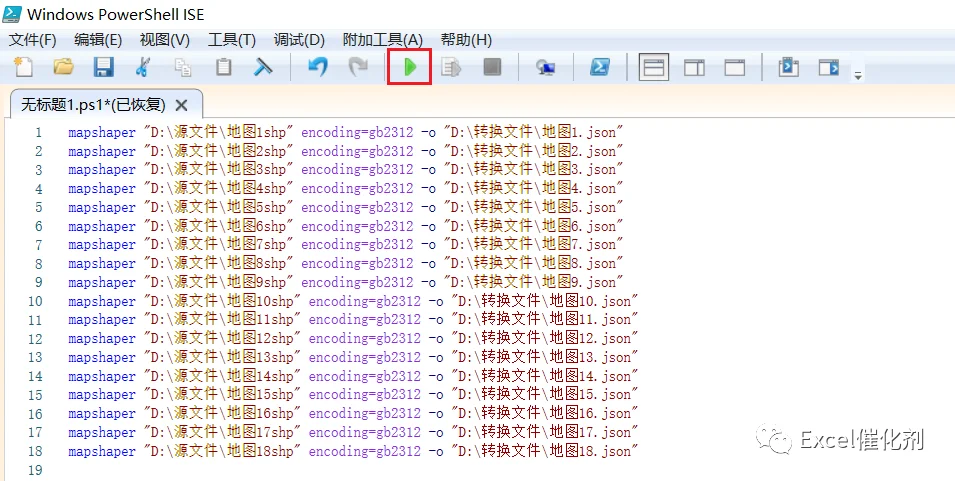Viewport: 955px width, 481px height.
Task: Show script pane on top layout
Action: point(654,67)
